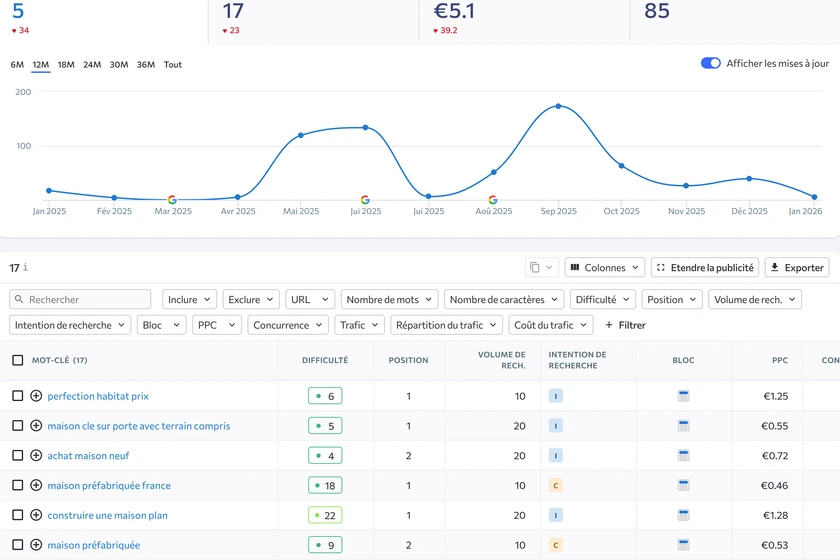Screen dimensions: 840x560
Task: Click the Google update marker at Aoû 2025
Action: click(492, 200)
